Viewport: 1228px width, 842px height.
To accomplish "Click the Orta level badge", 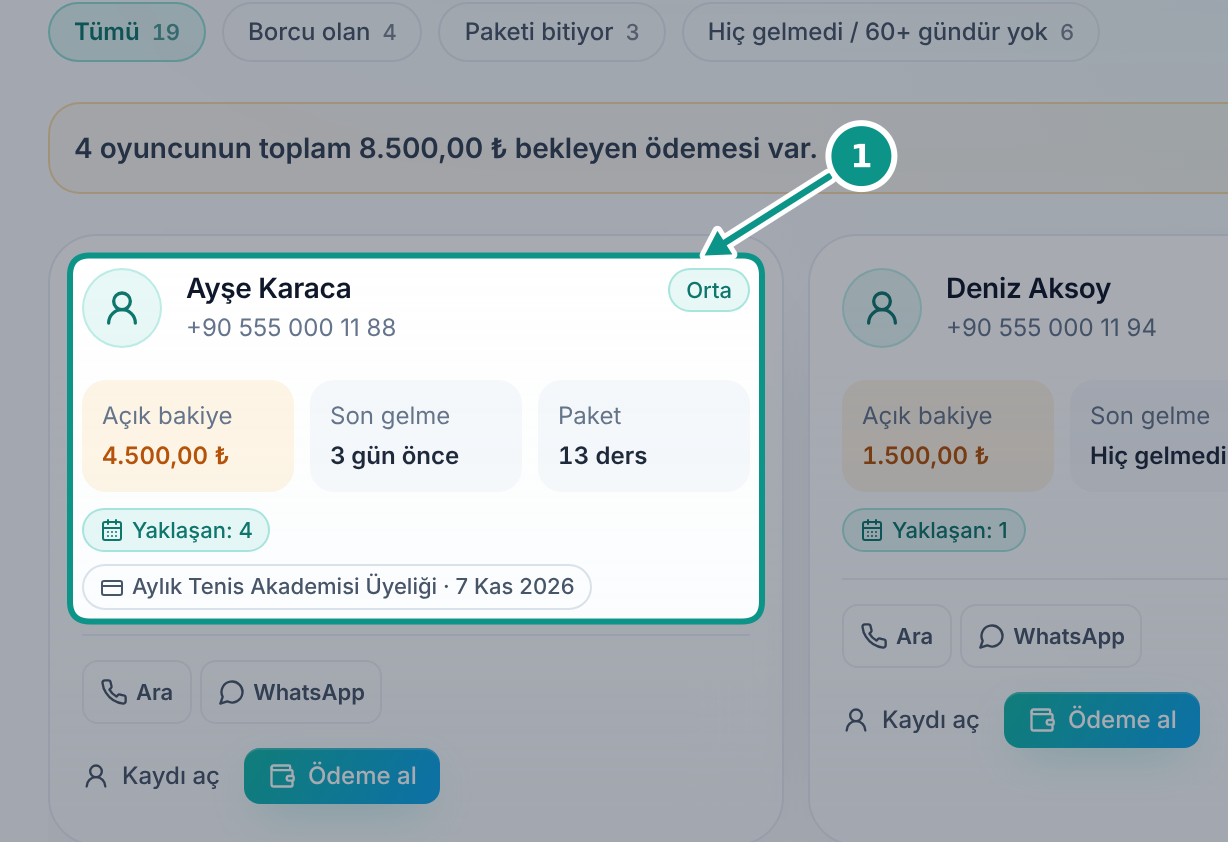I will pos(709,290).
